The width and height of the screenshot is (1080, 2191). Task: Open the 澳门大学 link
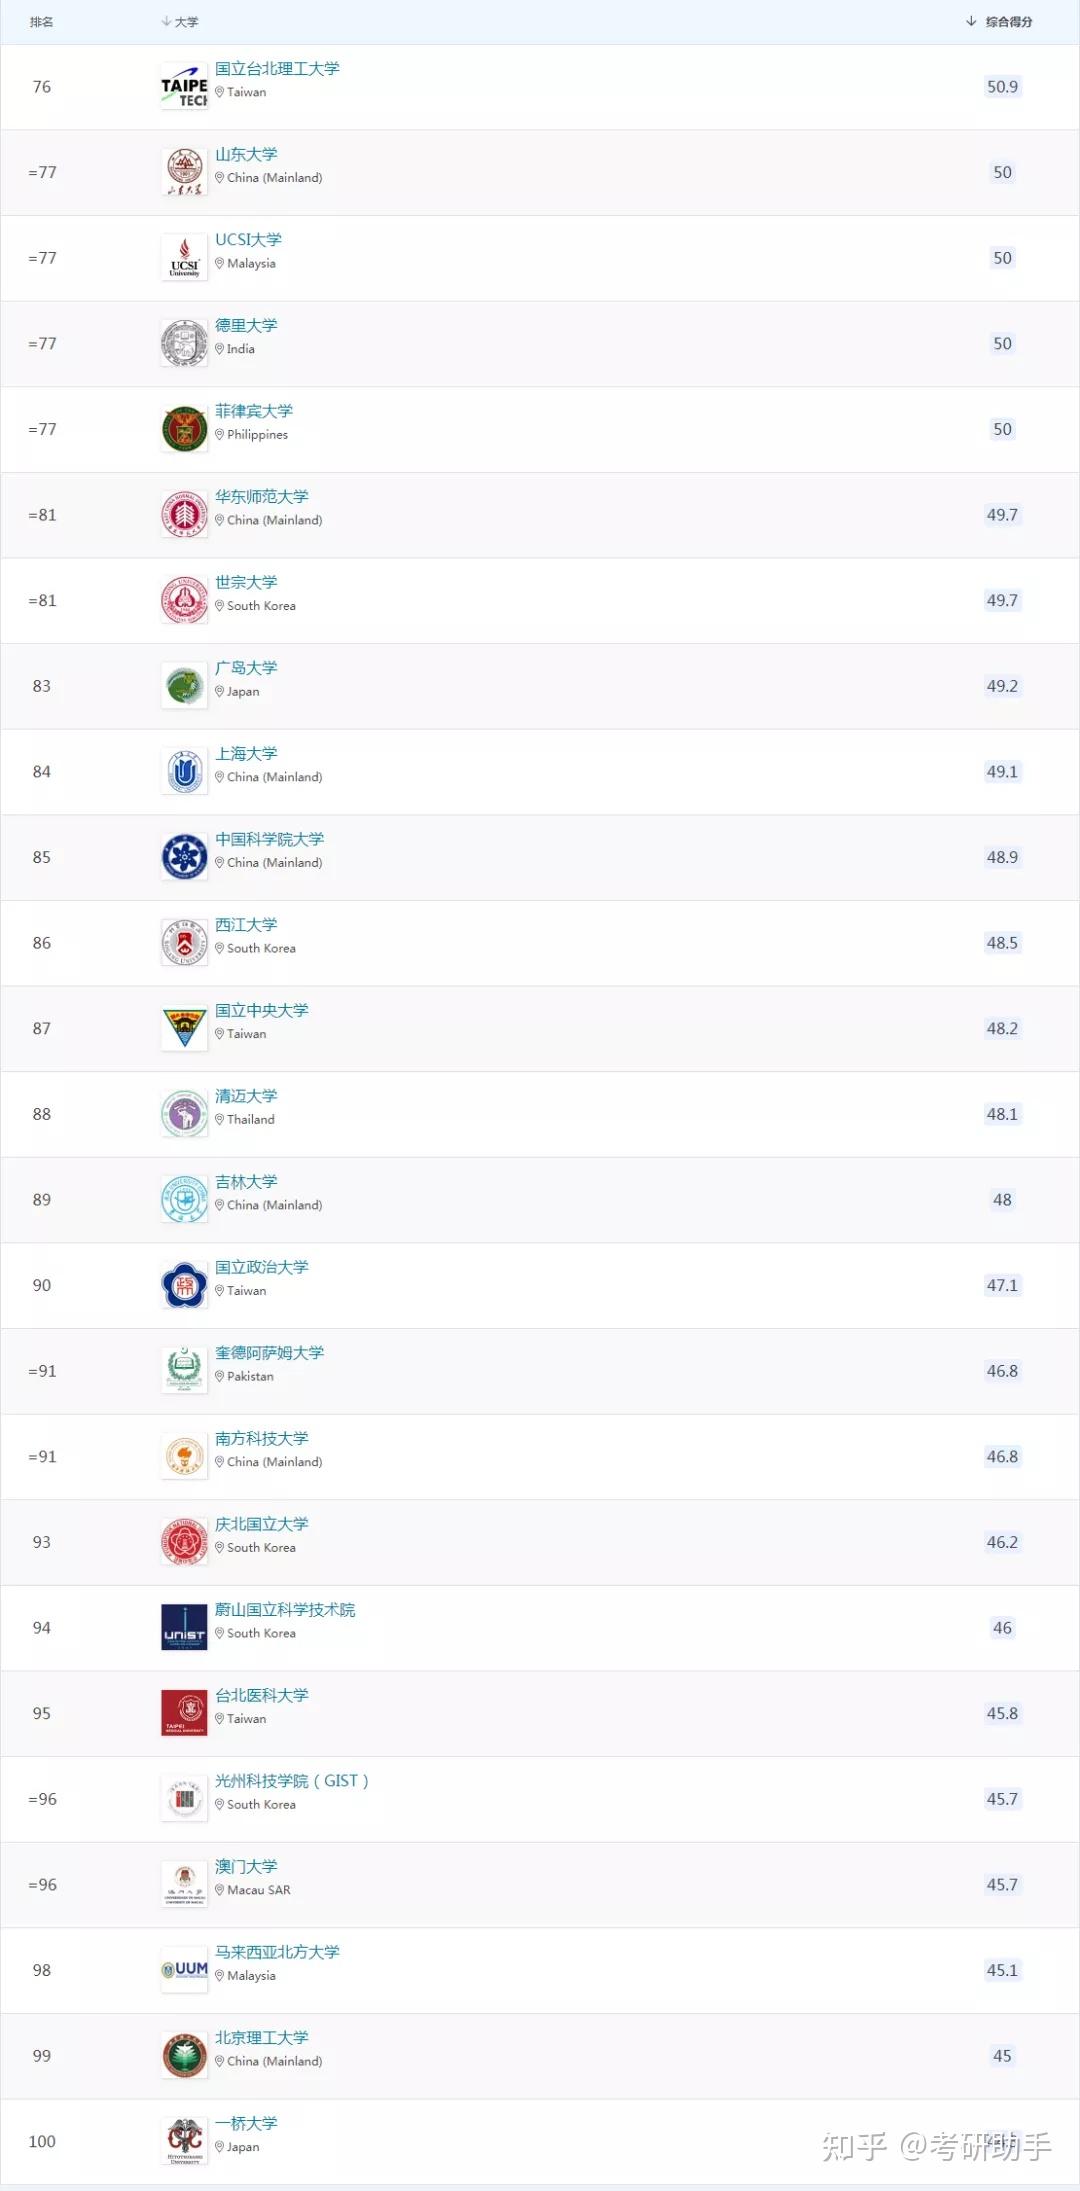coord(246,1866)
